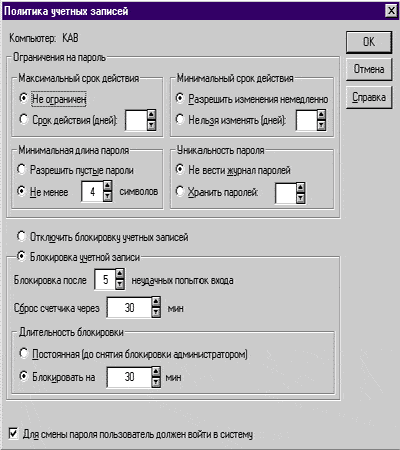The height and width of the screenshot is (450, 400).
Task: Click the 'Сброс счетчика через' minutes field
Action: pyautogui.click(x=130, y=307)
